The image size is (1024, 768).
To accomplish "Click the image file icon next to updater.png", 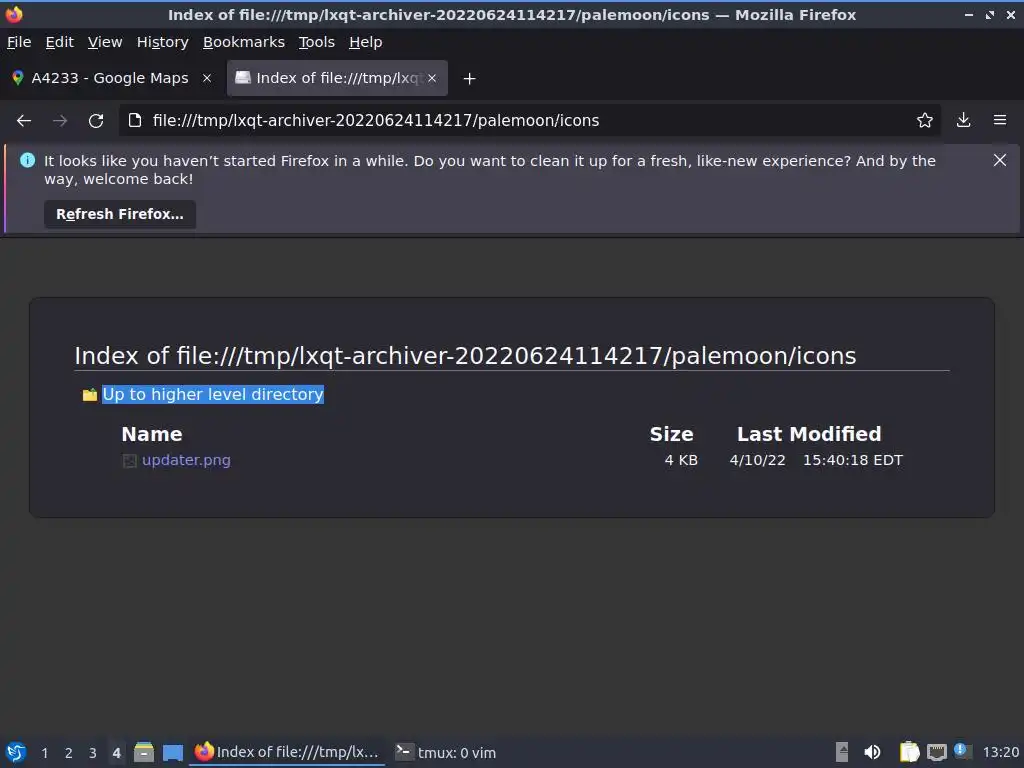I will coord(129,461).
